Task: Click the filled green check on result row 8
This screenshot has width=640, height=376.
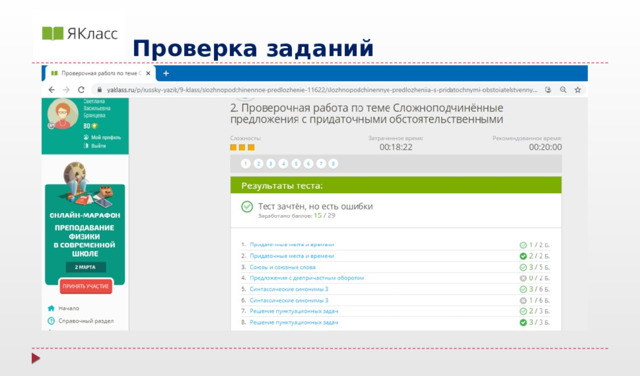Action: click(x=523, y=323)
